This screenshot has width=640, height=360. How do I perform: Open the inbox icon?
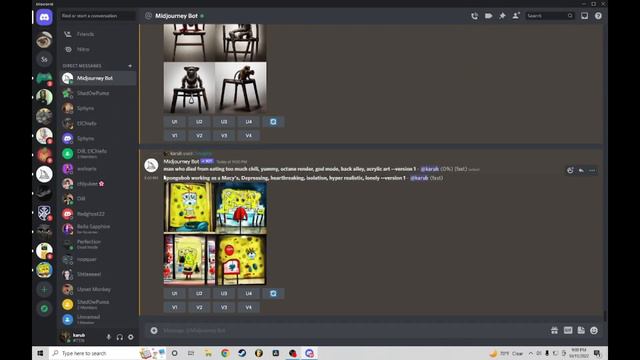[584, 16]
